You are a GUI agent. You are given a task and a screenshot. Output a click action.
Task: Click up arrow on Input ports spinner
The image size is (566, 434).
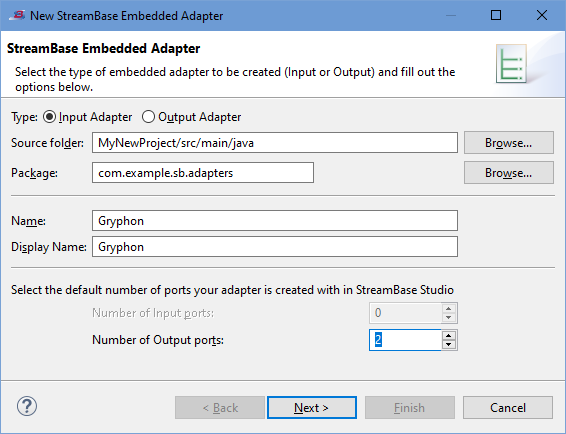point(449,308)
